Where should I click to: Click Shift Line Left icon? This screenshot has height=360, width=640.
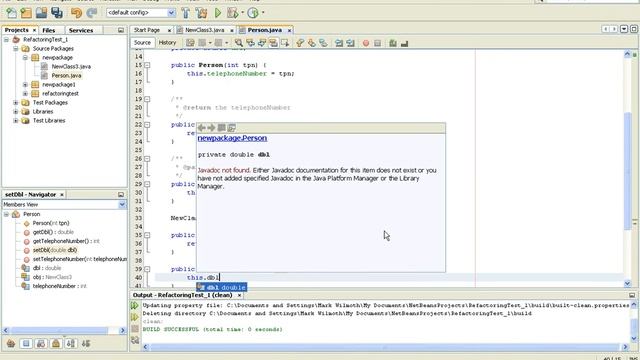click(339, 43)
